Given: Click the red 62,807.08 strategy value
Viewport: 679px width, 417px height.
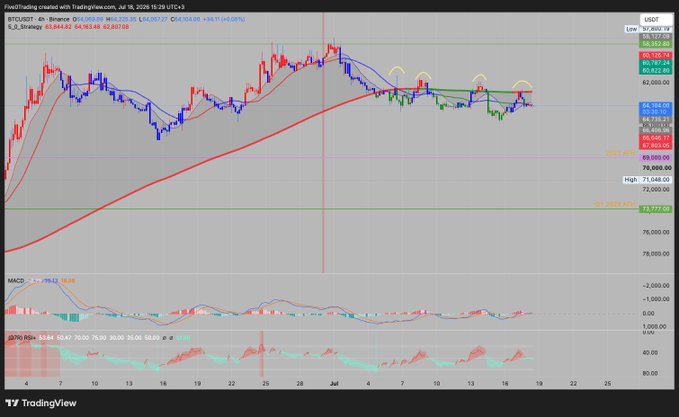Looking at the screenshot, I should click(x=116, y=27).
